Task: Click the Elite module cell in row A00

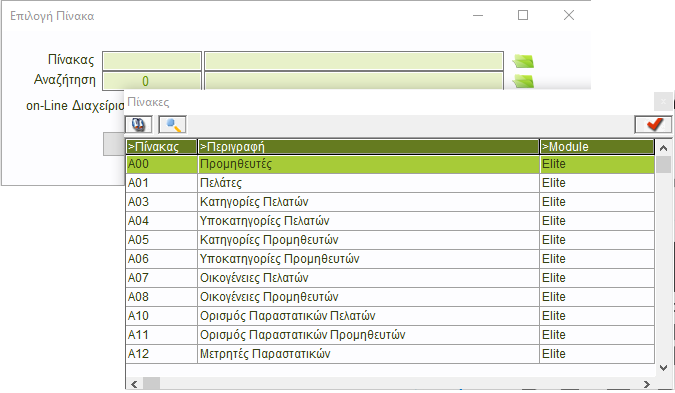Action: click(597, 164)
